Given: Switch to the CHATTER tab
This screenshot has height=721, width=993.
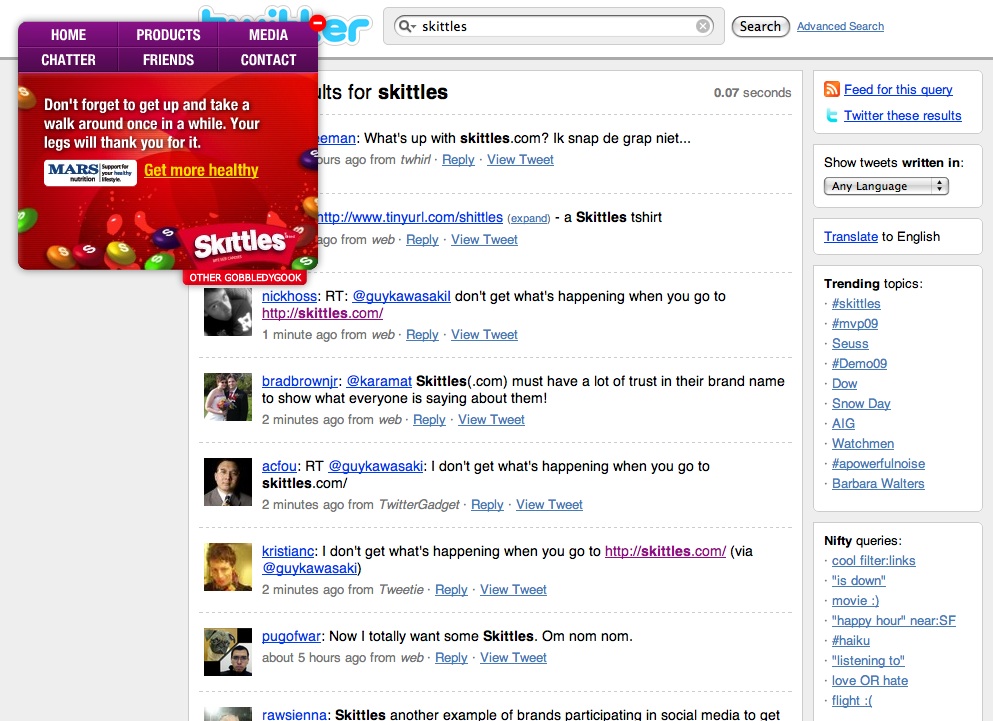Looking at the screenshot, I should tap(67, 59).
